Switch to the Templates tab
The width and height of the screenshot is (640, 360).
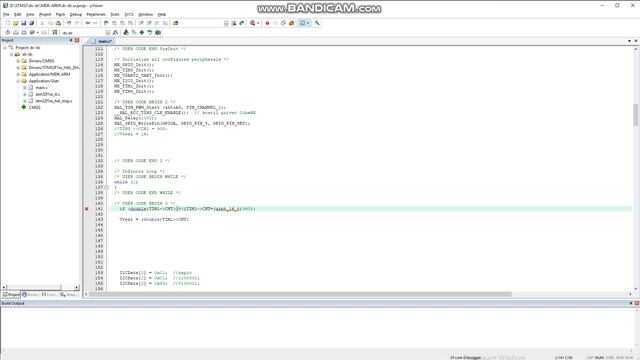click(x=68, y=294)
